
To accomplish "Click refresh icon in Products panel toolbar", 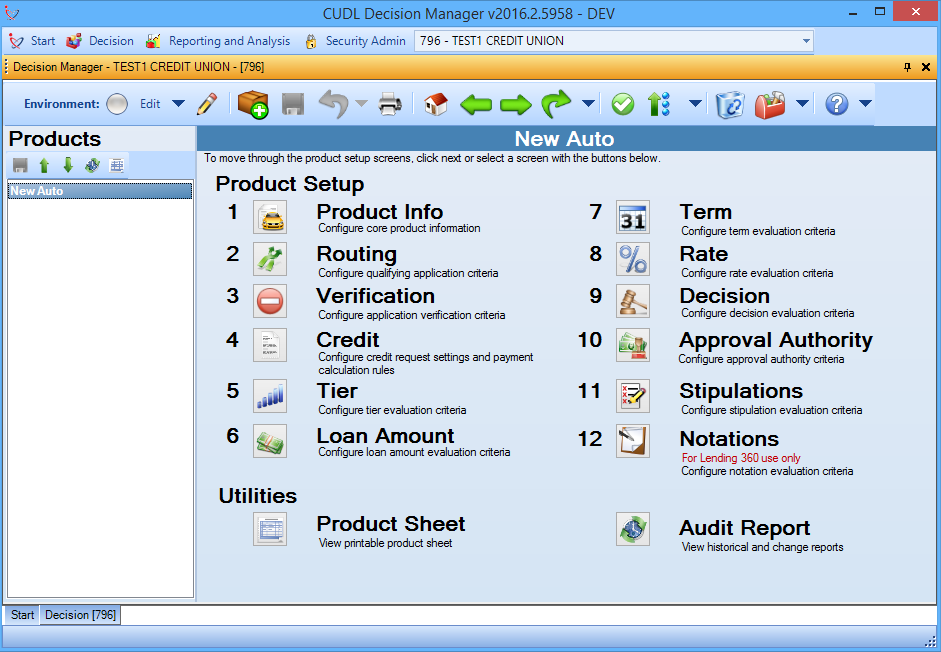I will tap(92, 165).
